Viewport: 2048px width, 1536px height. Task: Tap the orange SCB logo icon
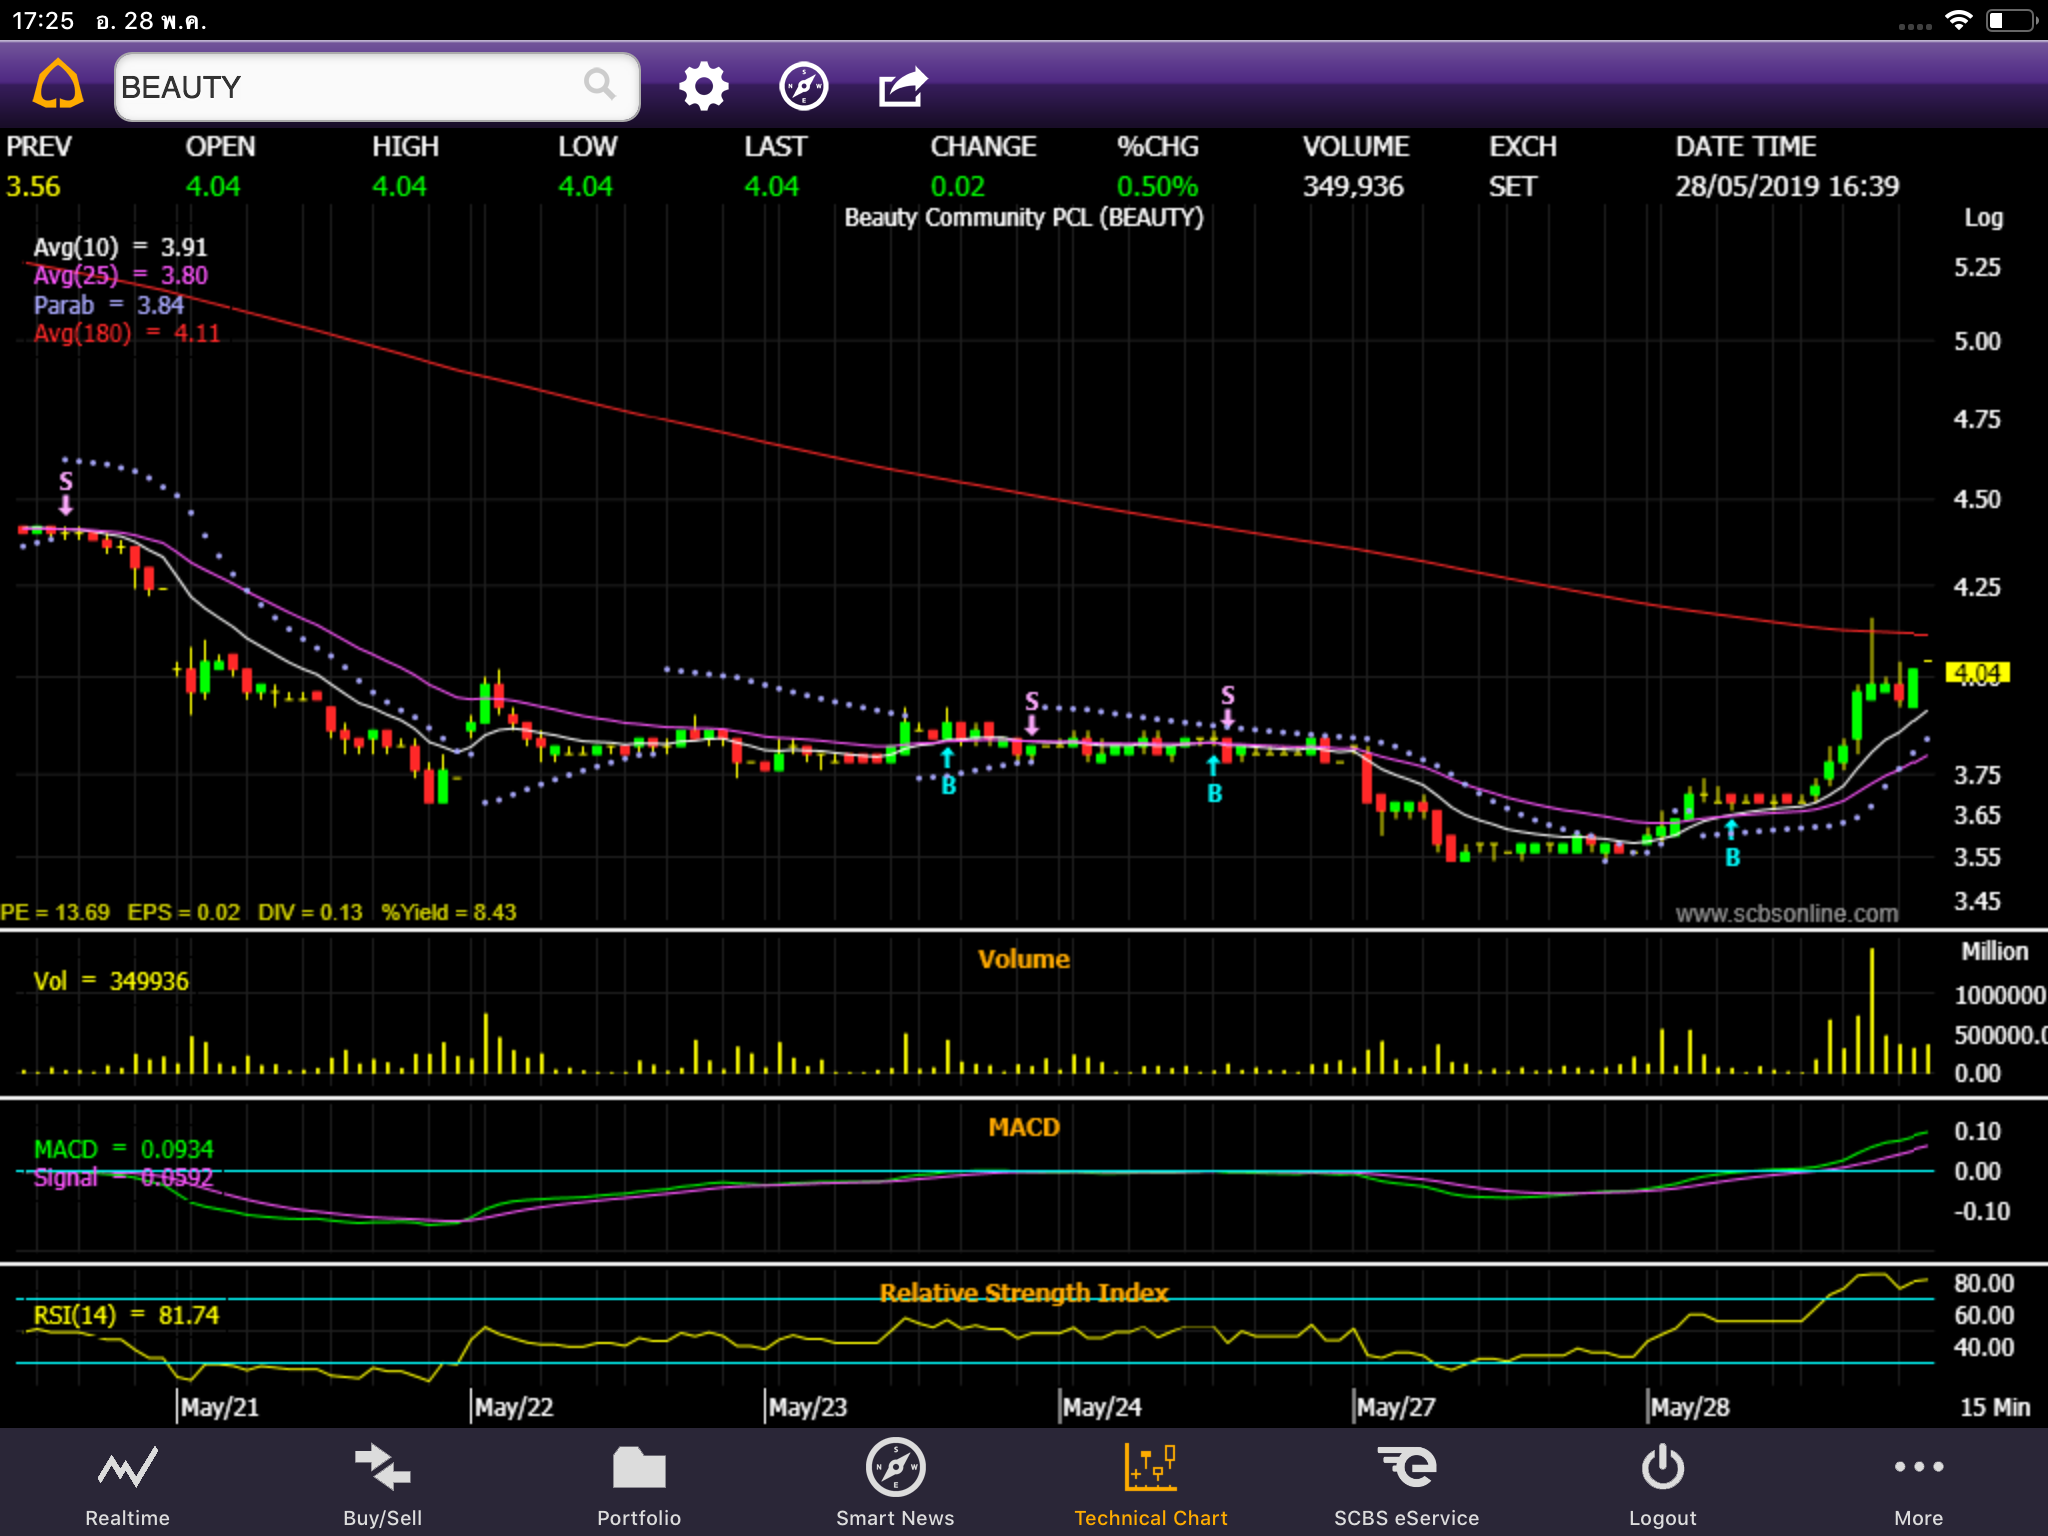58,84
